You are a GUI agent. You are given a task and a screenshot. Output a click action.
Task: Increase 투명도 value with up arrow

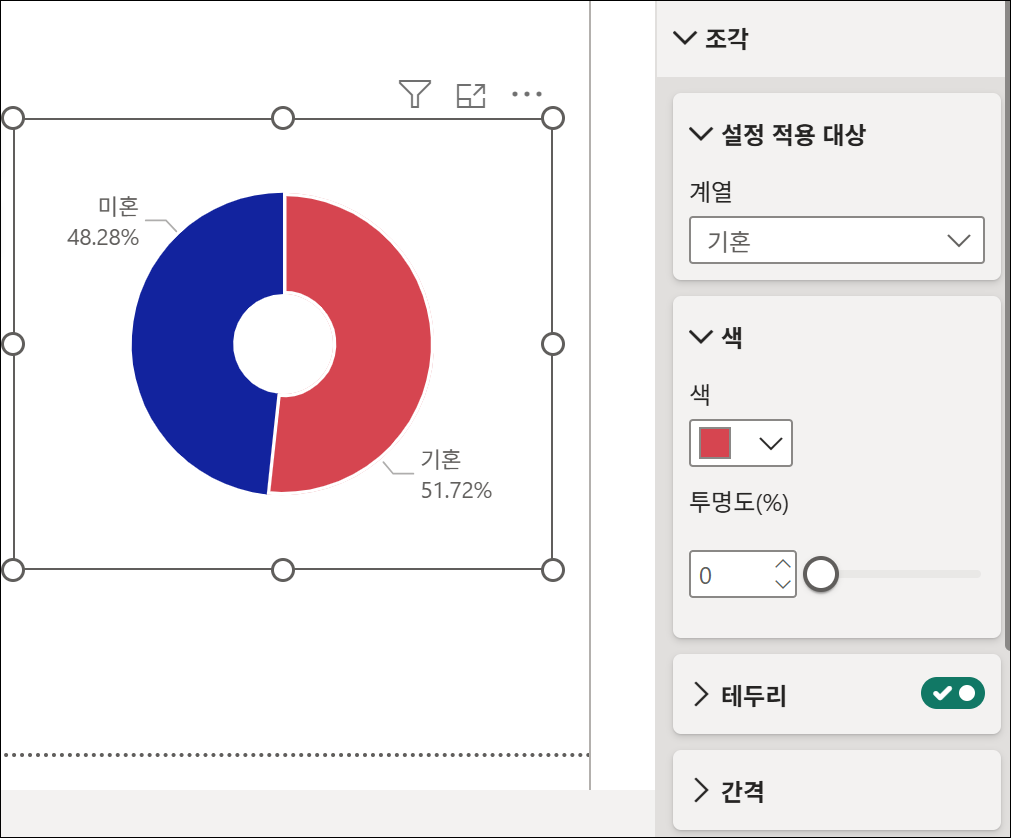[x=783, y=564]
